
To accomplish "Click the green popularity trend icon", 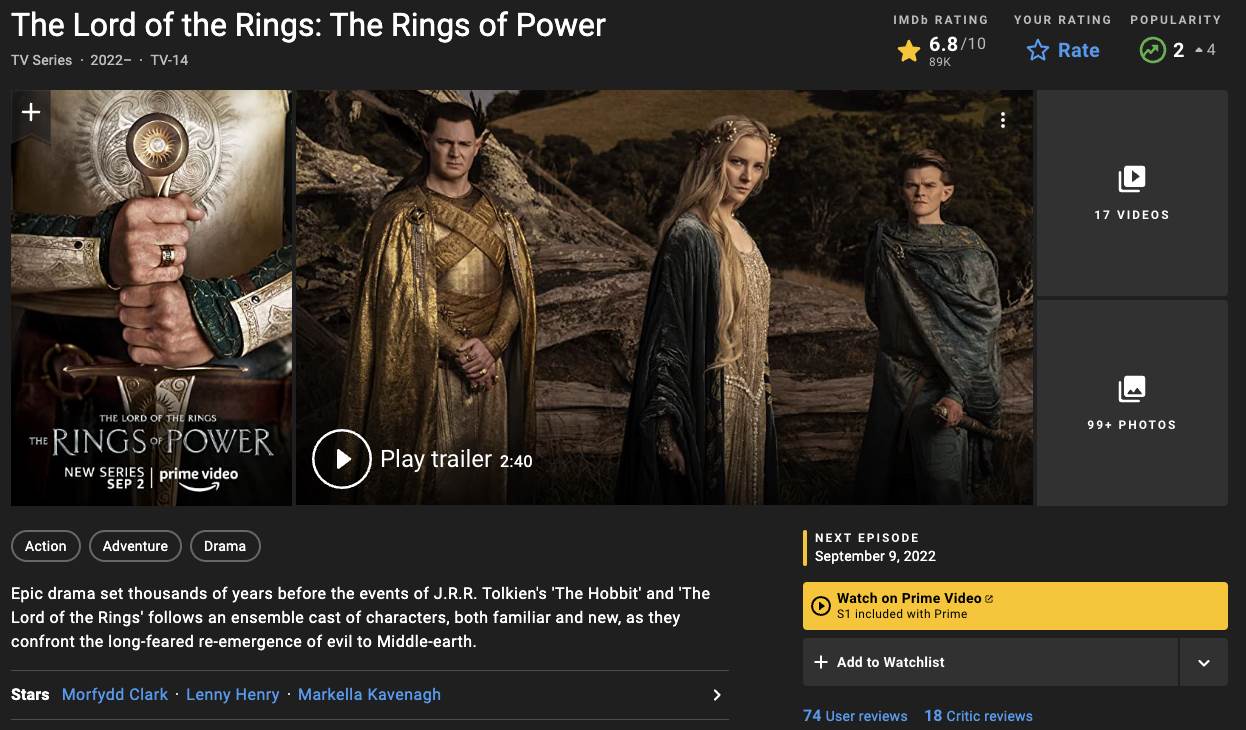I will 1153,50.
